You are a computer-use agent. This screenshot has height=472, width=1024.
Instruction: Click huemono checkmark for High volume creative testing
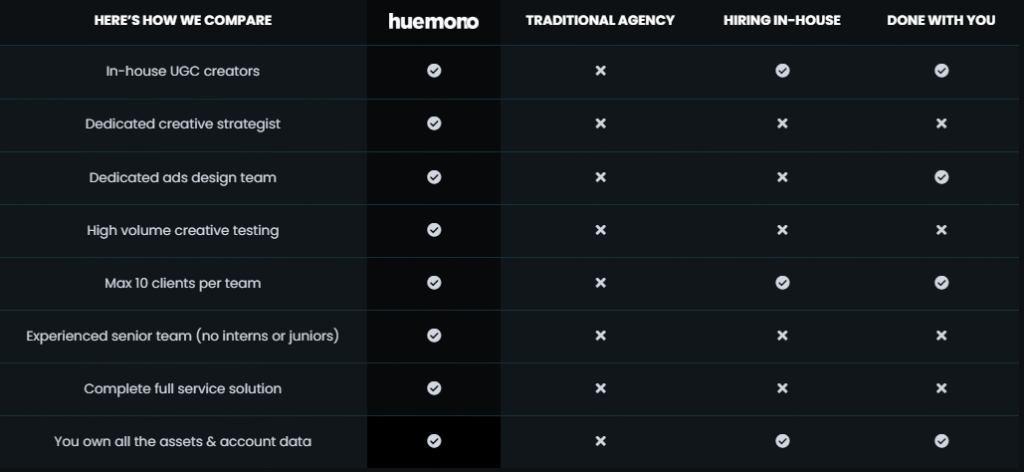(x=434, y=230)
